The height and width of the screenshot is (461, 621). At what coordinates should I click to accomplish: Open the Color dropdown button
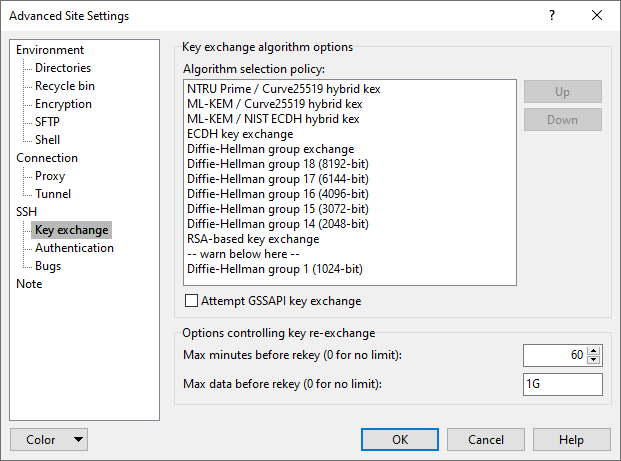(49, 440)
